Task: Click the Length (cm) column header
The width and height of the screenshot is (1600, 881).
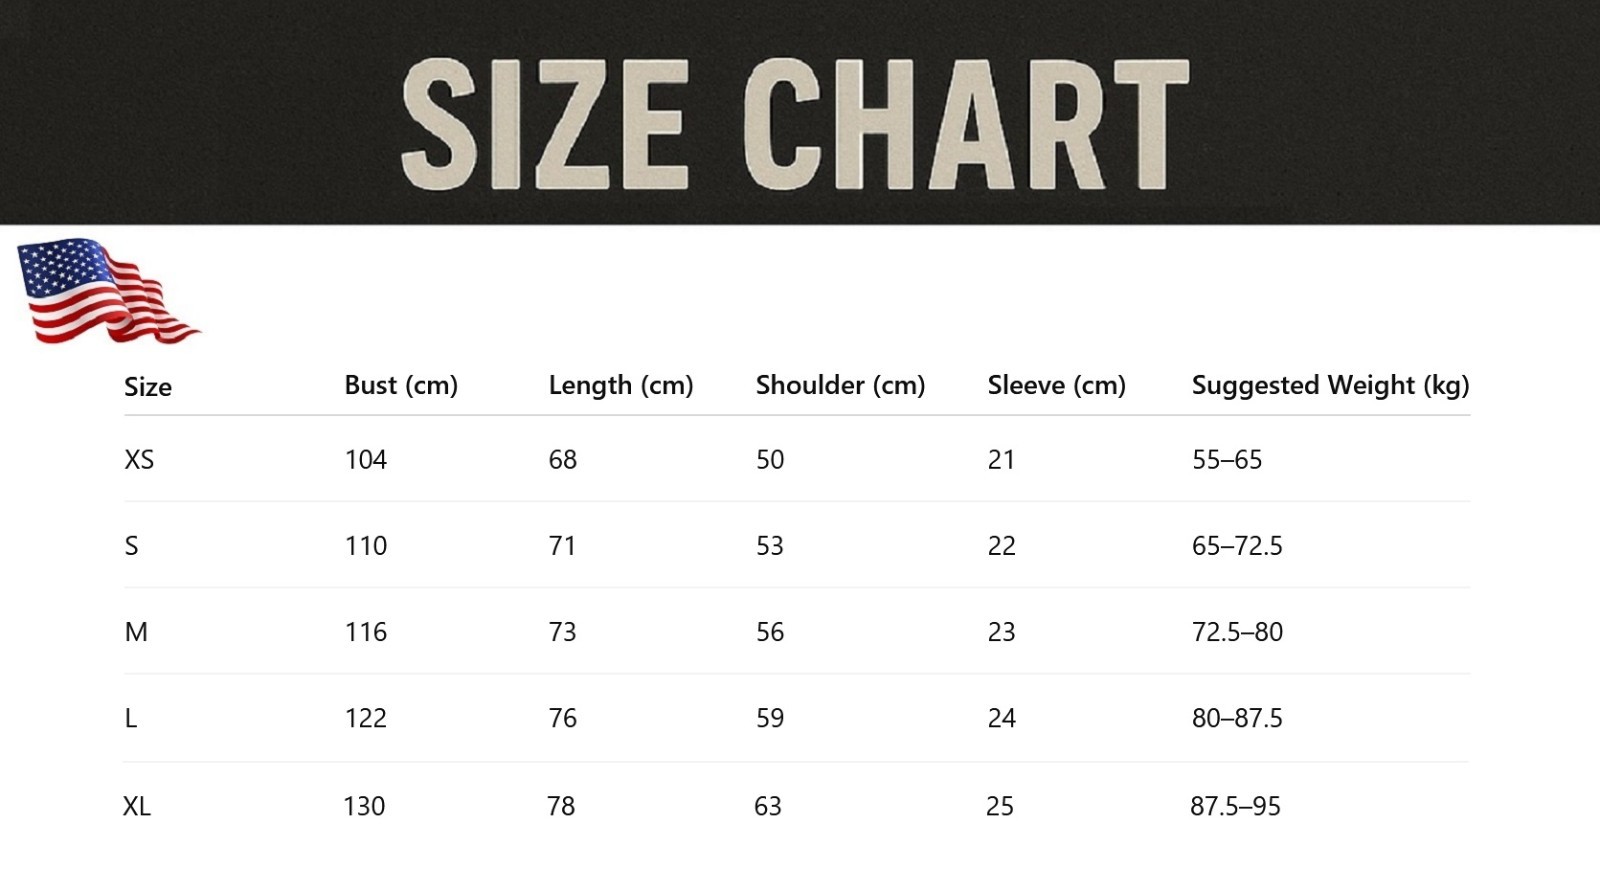Action: coord(621,386)
